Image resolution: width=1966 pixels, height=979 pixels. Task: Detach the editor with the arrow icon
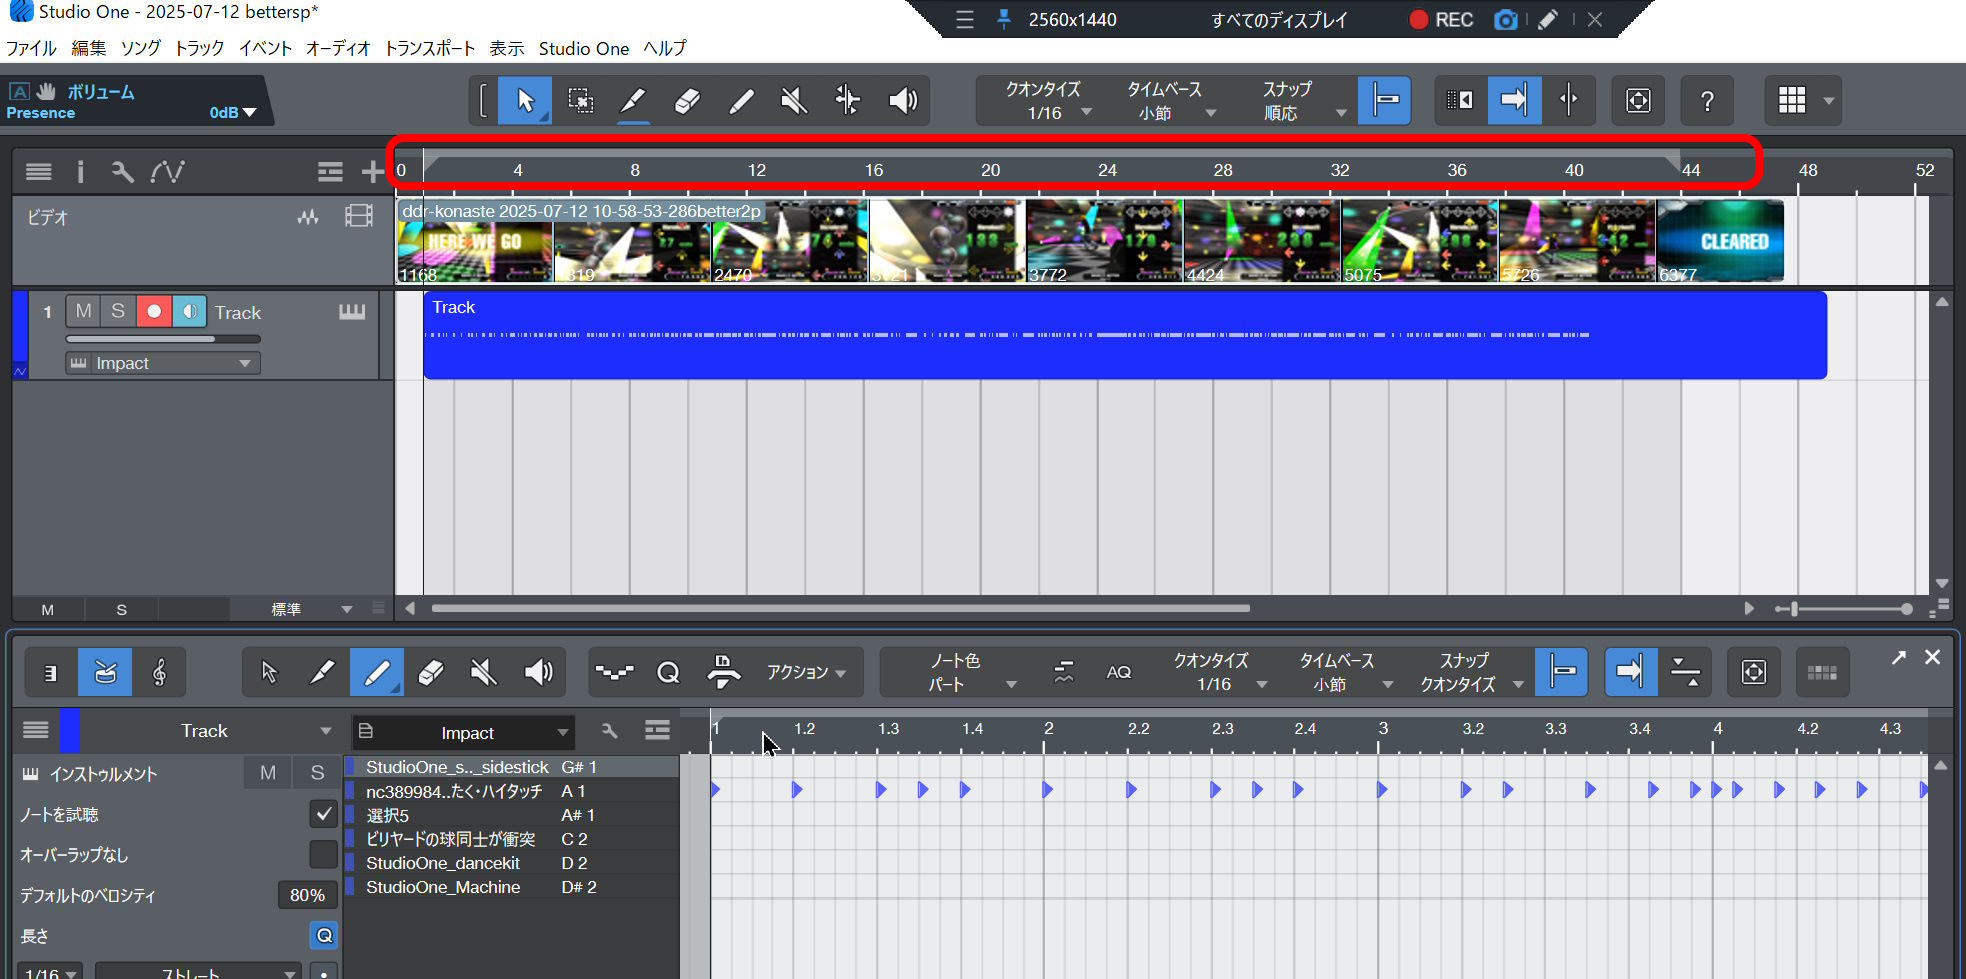1898,657
